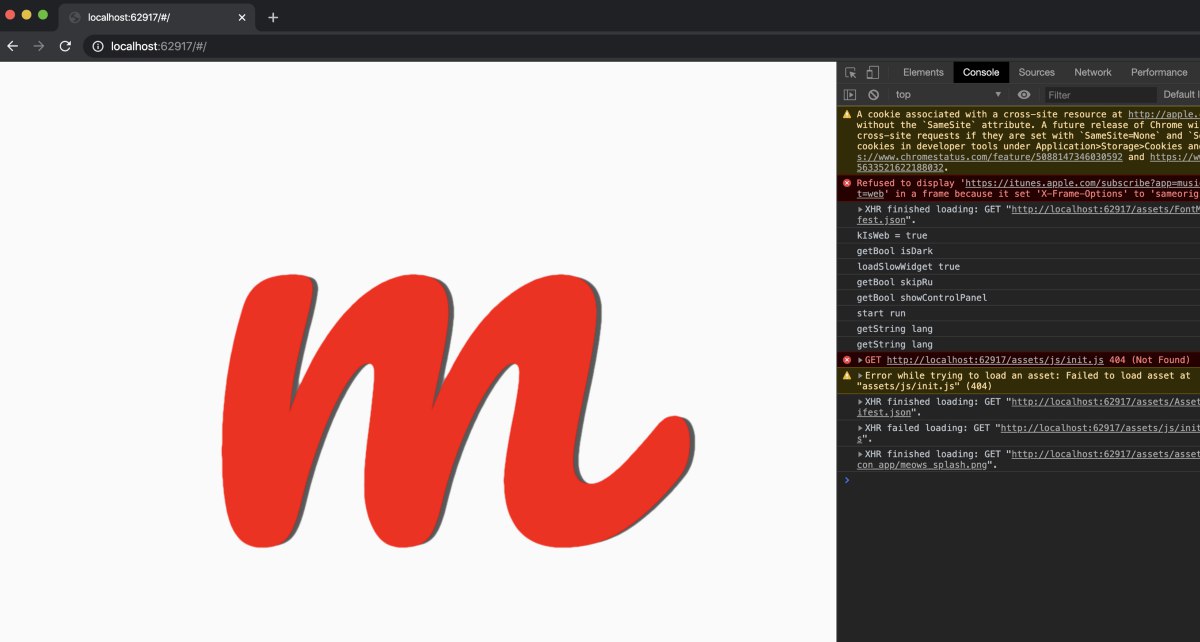1200x642 pixels.
Task: Activate the inspect element picker icon
Action: pyautogui.click(x=850, y=72)
